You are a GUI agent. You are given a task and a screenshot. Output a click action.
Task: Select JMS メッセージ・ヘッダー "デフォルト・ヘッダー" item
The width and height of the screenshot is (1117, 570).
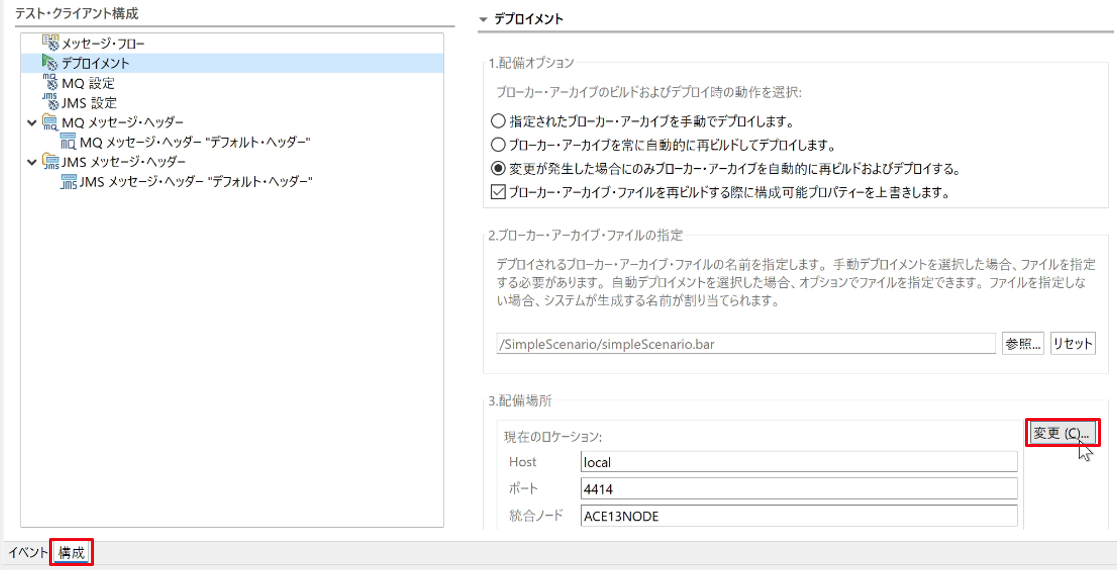click(196, 182)
